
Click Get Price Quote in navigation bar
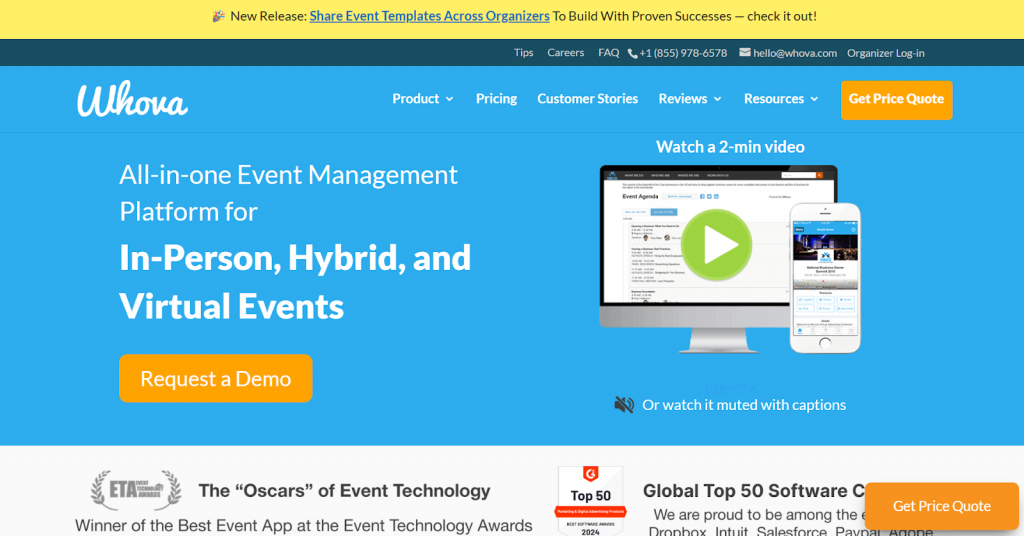pos(897,100)
